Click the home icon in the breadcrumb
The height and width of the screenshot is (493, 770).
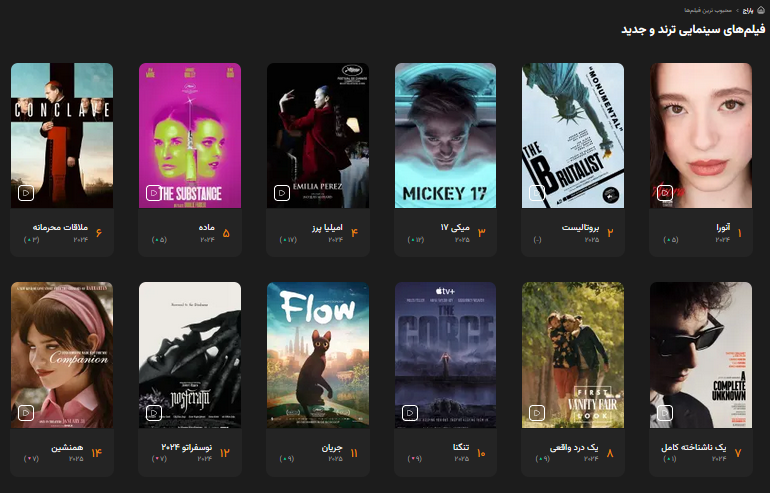[x=761, y=10]
